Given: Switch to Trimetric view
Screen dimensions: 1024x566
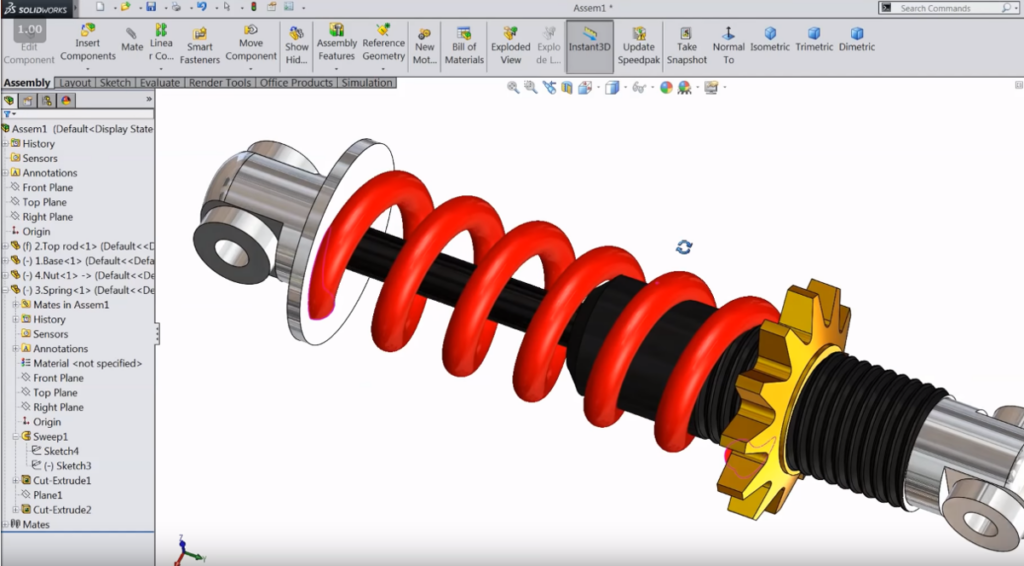Looking at the screenshot, I should click(814, 40).
